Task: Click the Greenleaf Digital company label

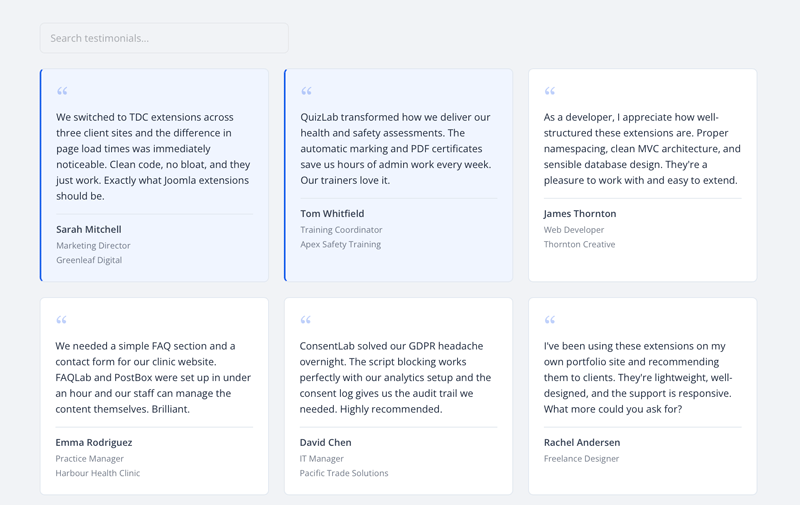Action: point(89,260)
